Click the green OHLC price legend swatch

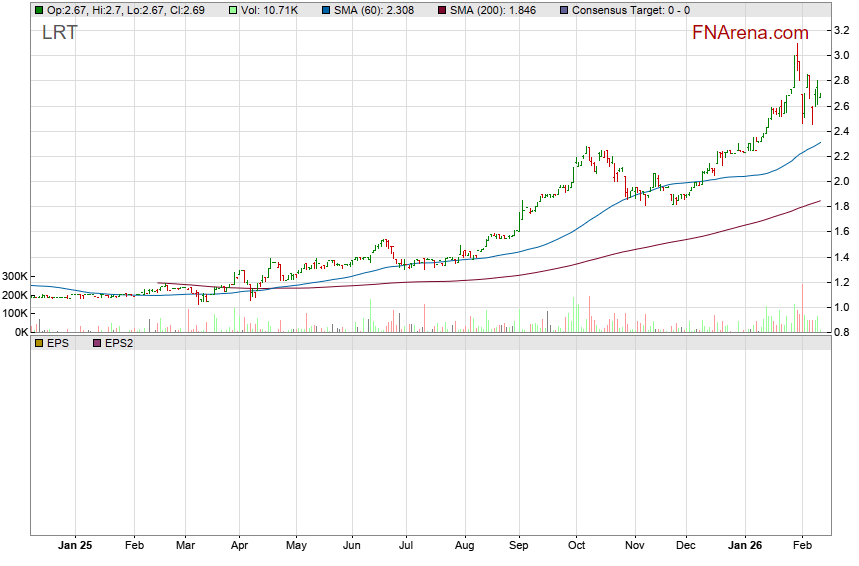pos(38,10)
